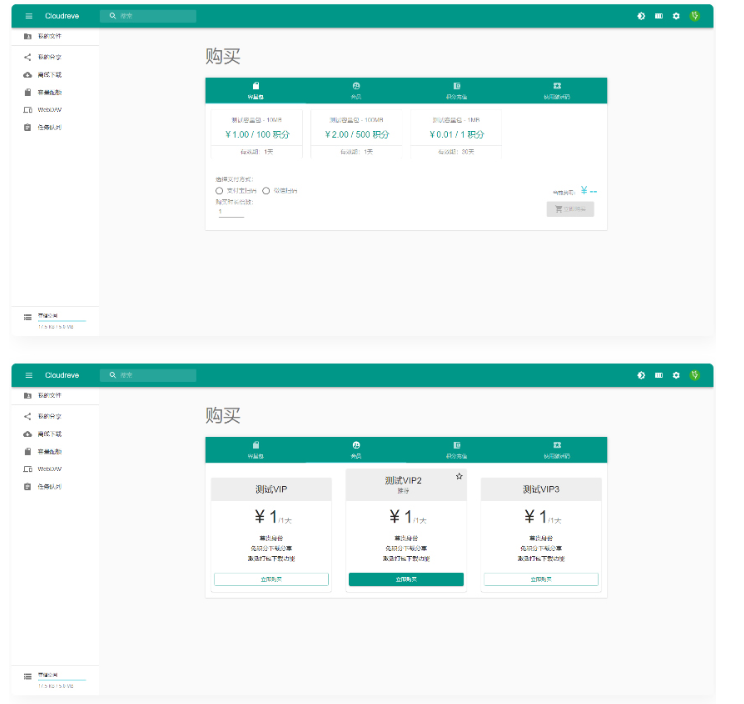Viewport: 744px width, 704px height.
Task: Choose the ¥1.00 / 100 积分 storage pack
Action: coord(257,135)
